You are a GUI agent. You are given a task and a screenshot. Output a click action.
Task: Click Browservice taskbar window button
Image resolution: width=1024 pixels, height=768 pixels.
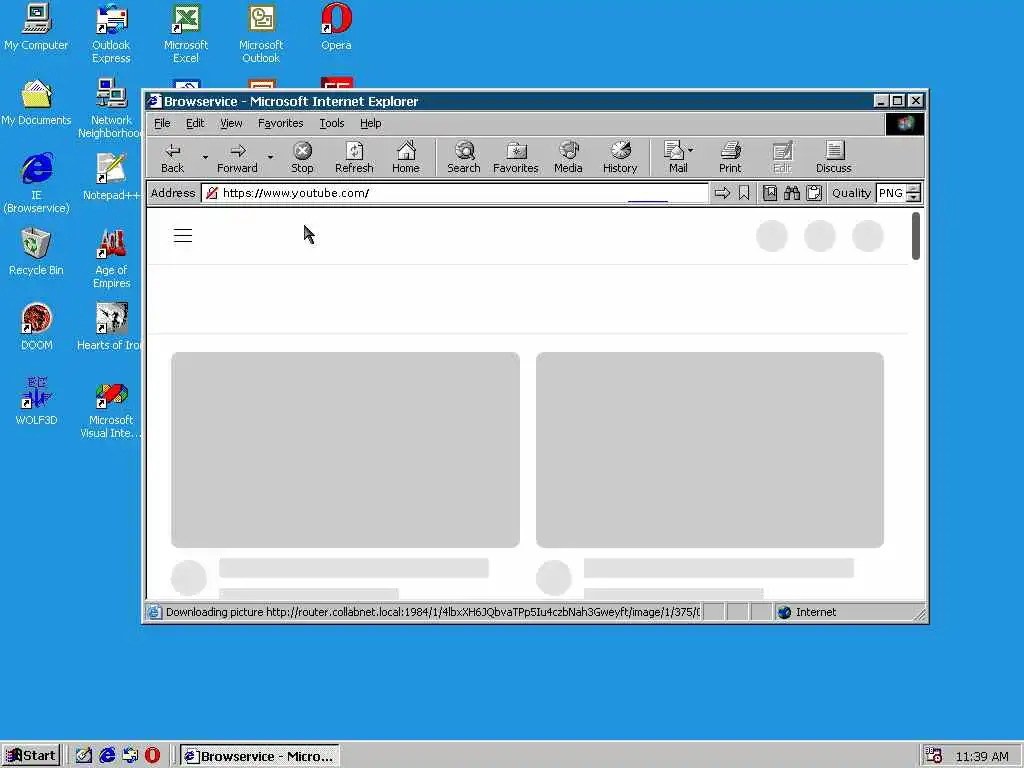point(259,756)
